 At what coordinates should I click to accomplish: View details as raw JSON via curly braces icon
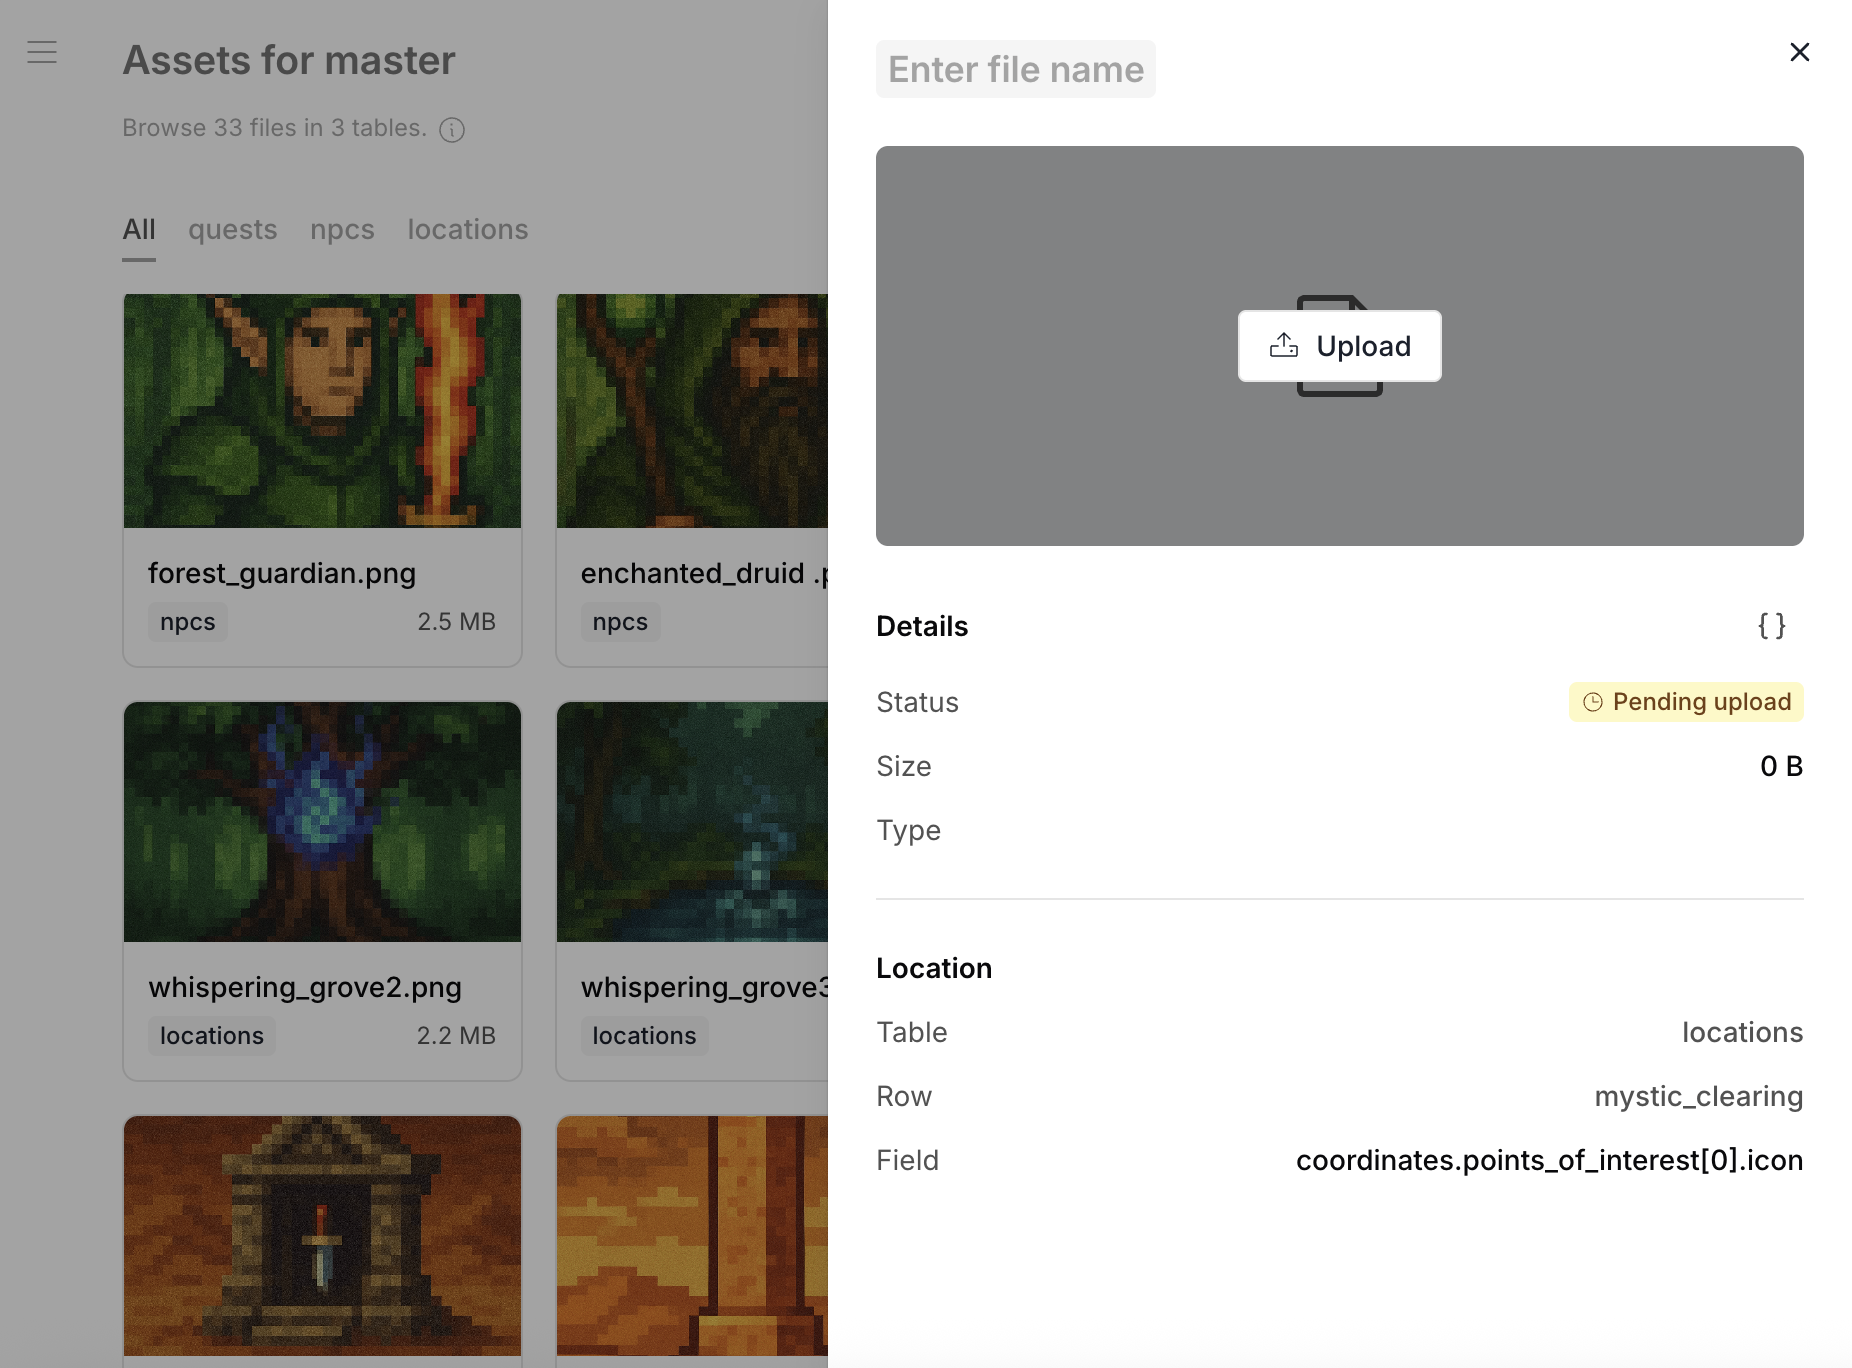(x=1772, y=626)
